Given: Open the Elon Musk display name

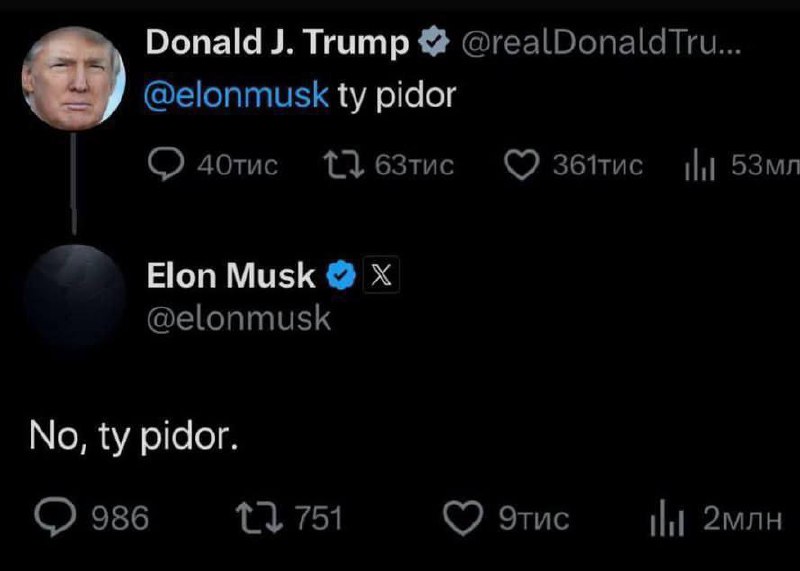Looking at the screenshot, I should pyautogui.click(x=231, y=275).
